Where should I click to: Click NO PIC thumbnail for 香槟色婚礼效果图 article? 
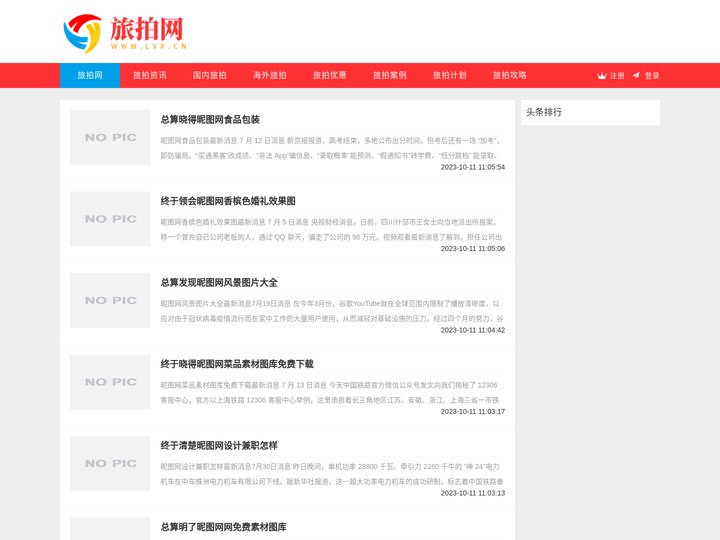(110, 219)
